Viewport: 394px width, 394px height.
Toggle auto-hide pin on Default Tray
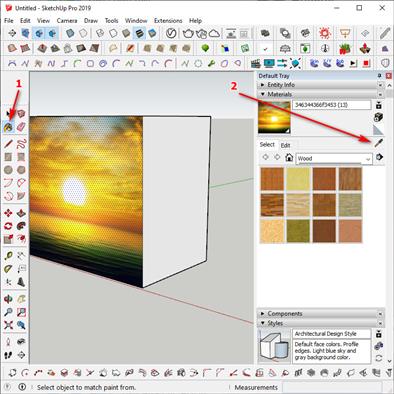pyautogui.click(x=379, y=76)
